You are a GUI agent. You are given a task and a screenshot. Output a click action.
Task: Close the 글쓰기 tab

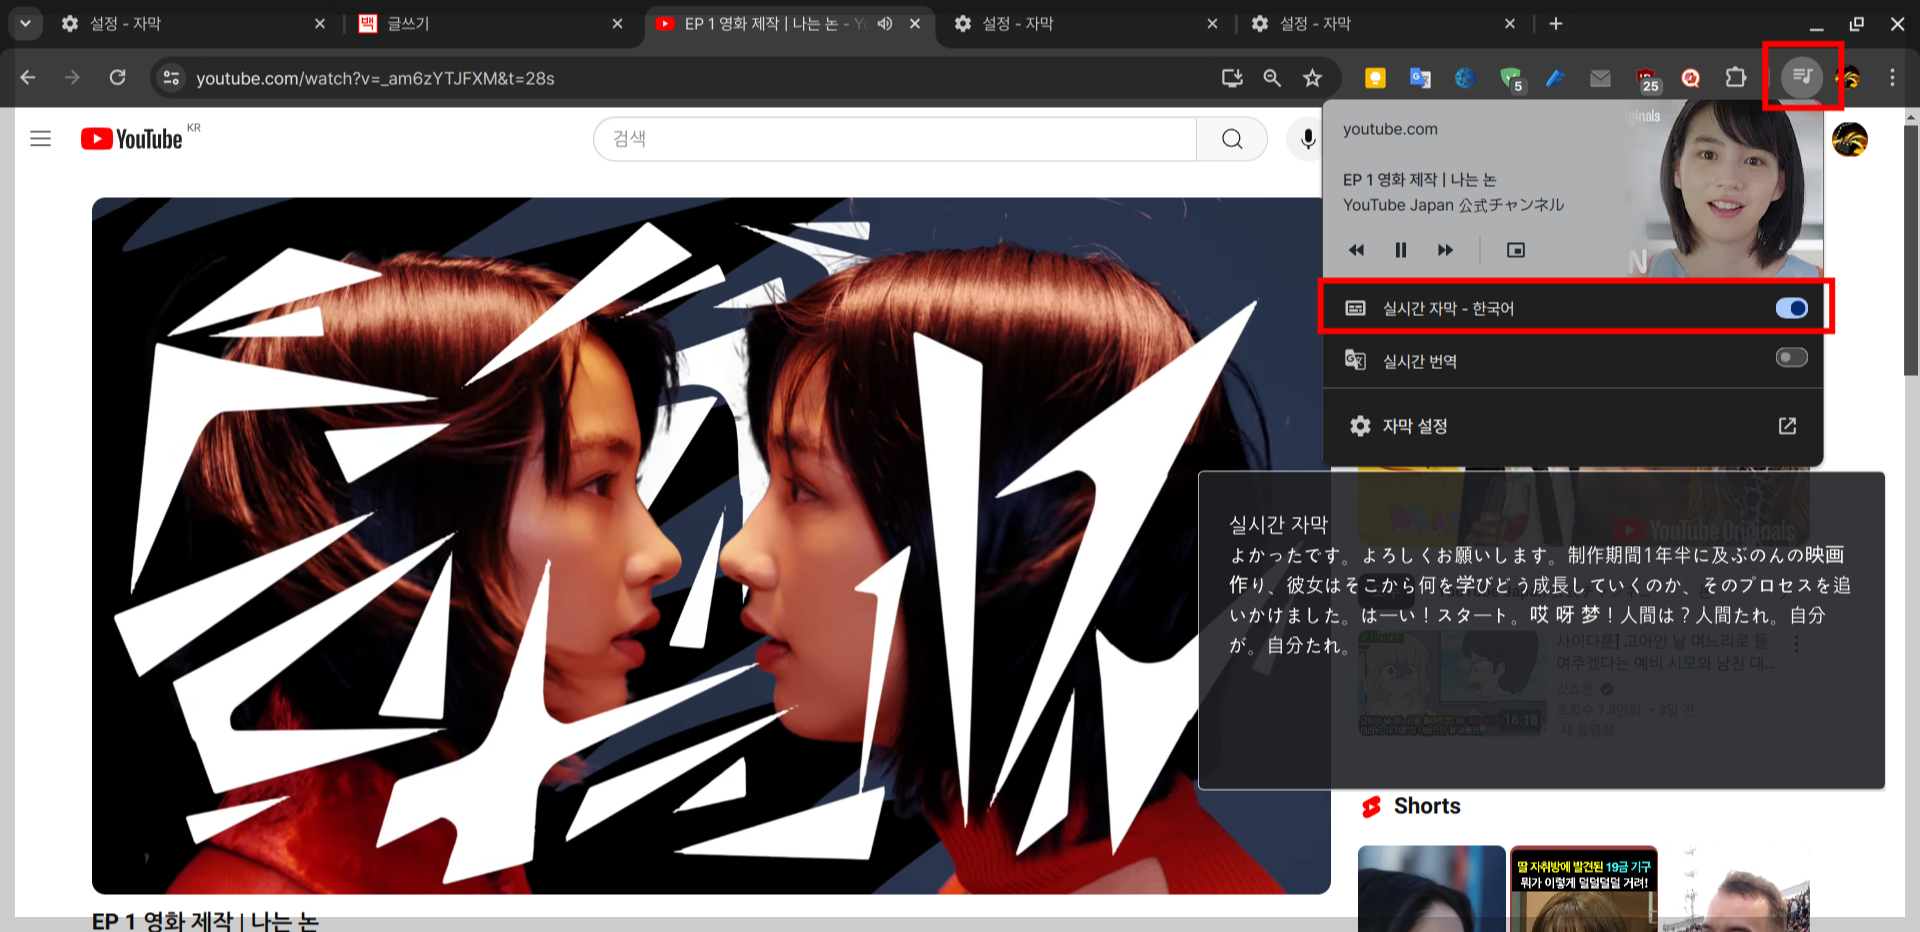click(617, 23)
